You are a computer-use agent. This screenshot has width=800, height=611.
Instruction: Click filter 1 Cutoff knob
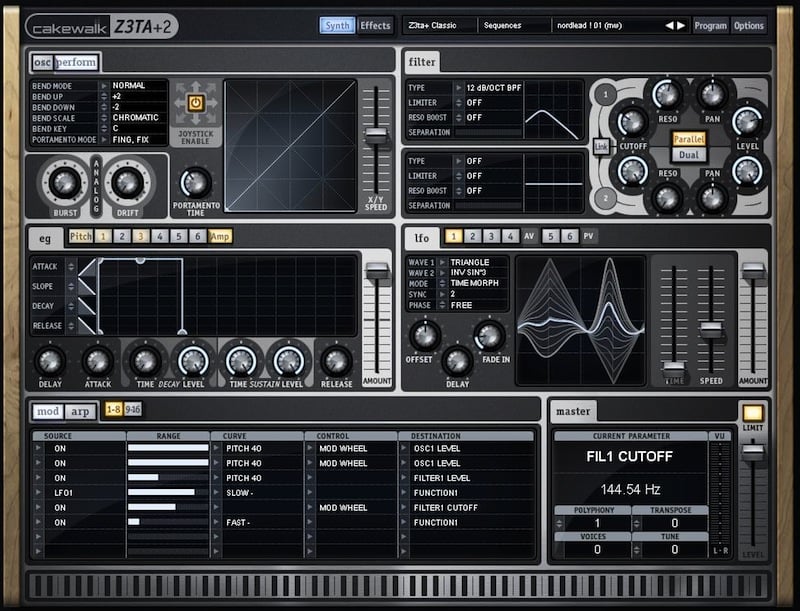(632, 121)
